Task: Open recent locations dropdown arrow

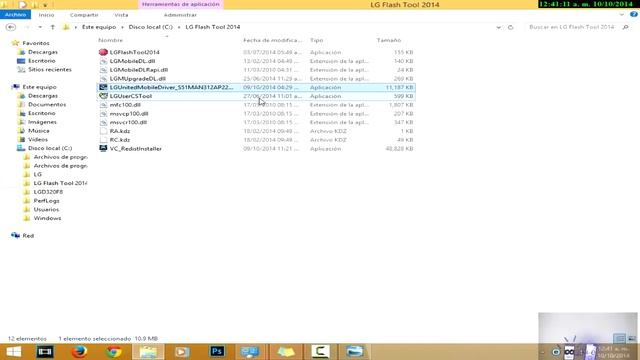Action: [x=40, y=27]
